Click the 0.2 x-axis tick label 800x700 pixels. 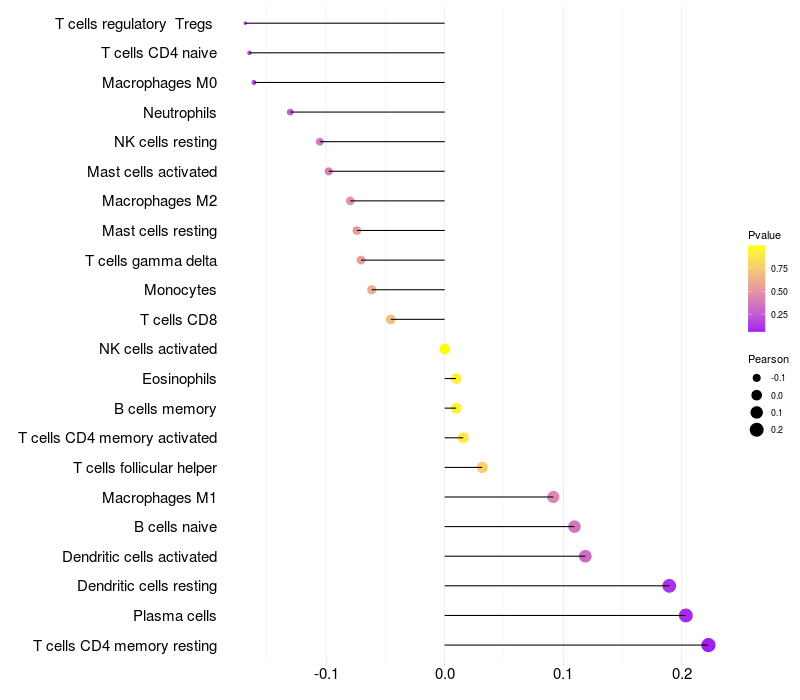click(x=682, y=674)
